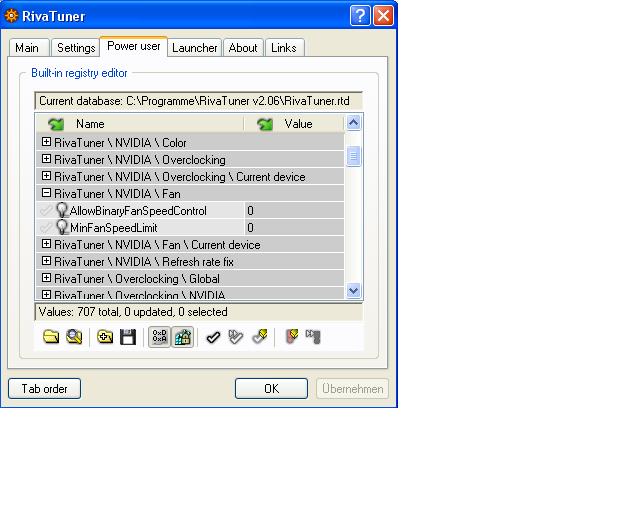Open the Settings tab
This screenshot has width=640, height=512.
tap(76, 48)
